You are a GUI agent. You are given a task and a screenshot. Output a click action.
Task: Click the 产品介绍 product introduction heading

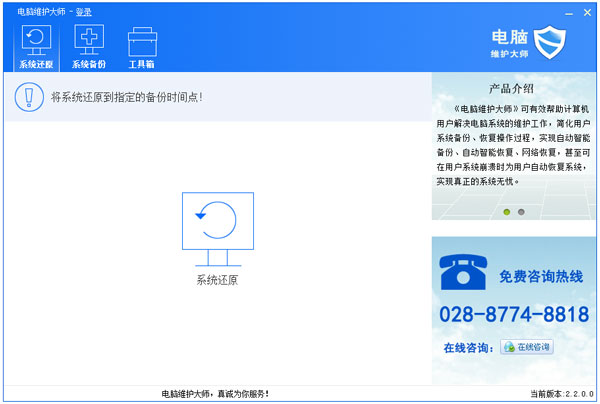tap(514, 88)
